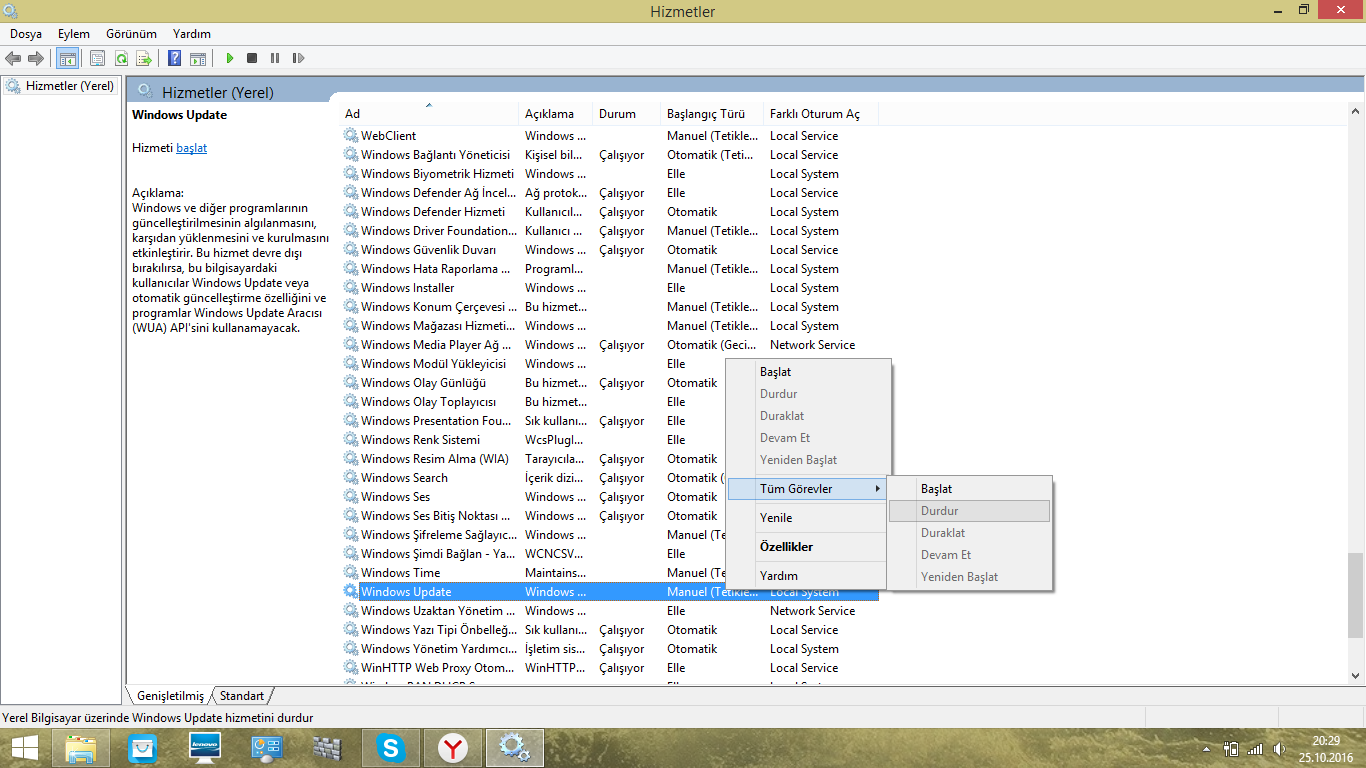Image resolution: width=1366 pixels, height=768 pixels.
Task: Toggle the console tree pane icon
Action: pyautogui.click(x=68, y=59)
